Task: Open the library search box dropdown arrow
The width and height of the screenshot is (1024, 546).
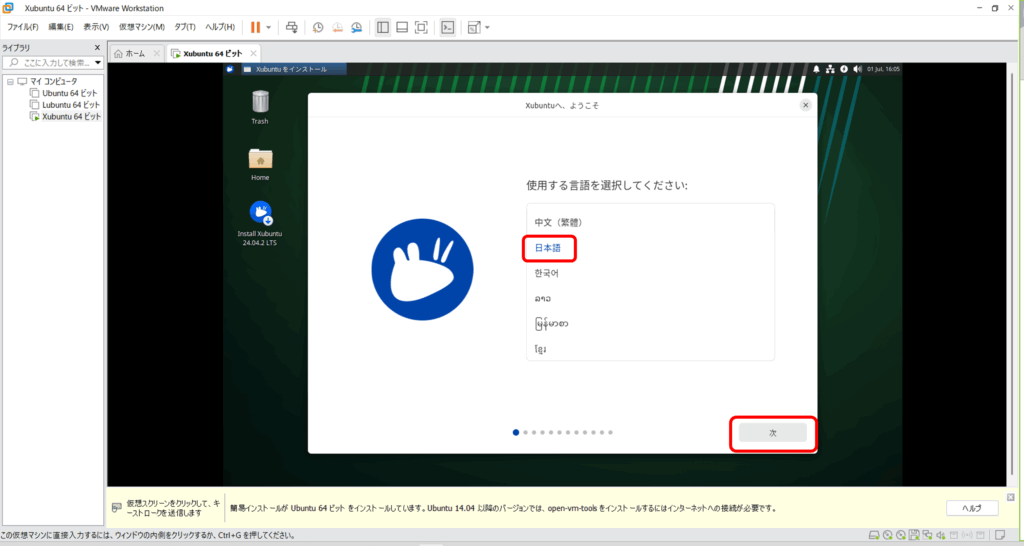Action: click(98, 63)
